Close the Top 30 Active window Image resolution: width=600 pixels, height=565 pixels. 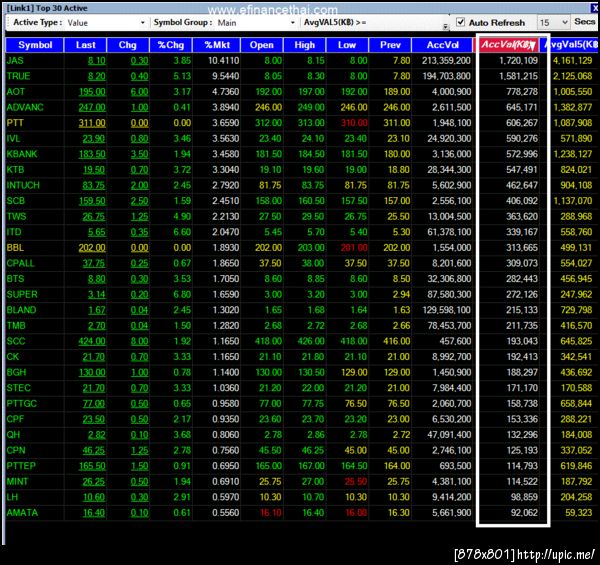(x=595, y=8)
